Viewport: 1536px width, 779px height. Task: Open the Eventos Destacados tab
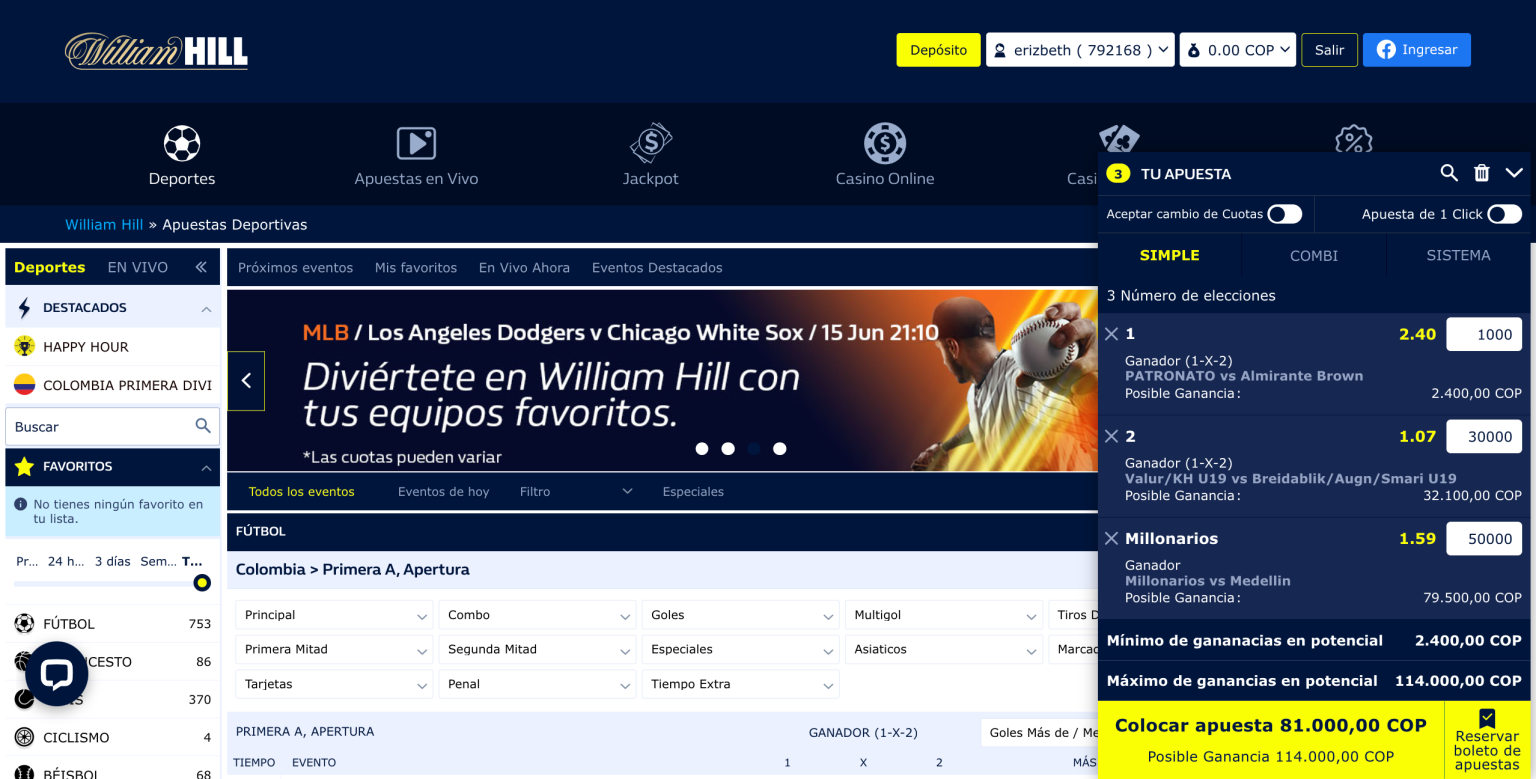pos(657,268)
